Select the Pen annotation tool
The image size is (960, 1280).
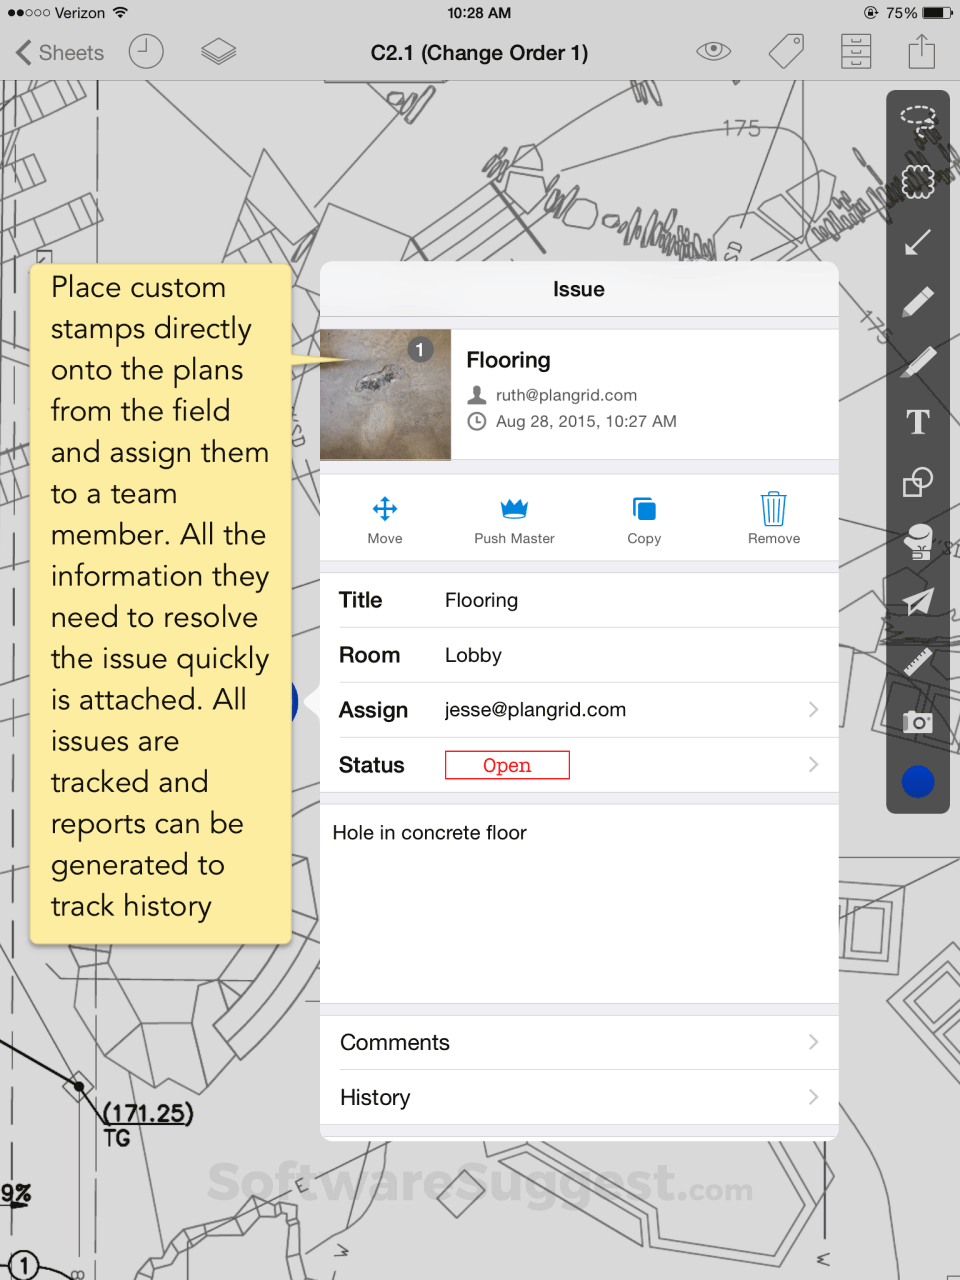[x=917, y=302]
